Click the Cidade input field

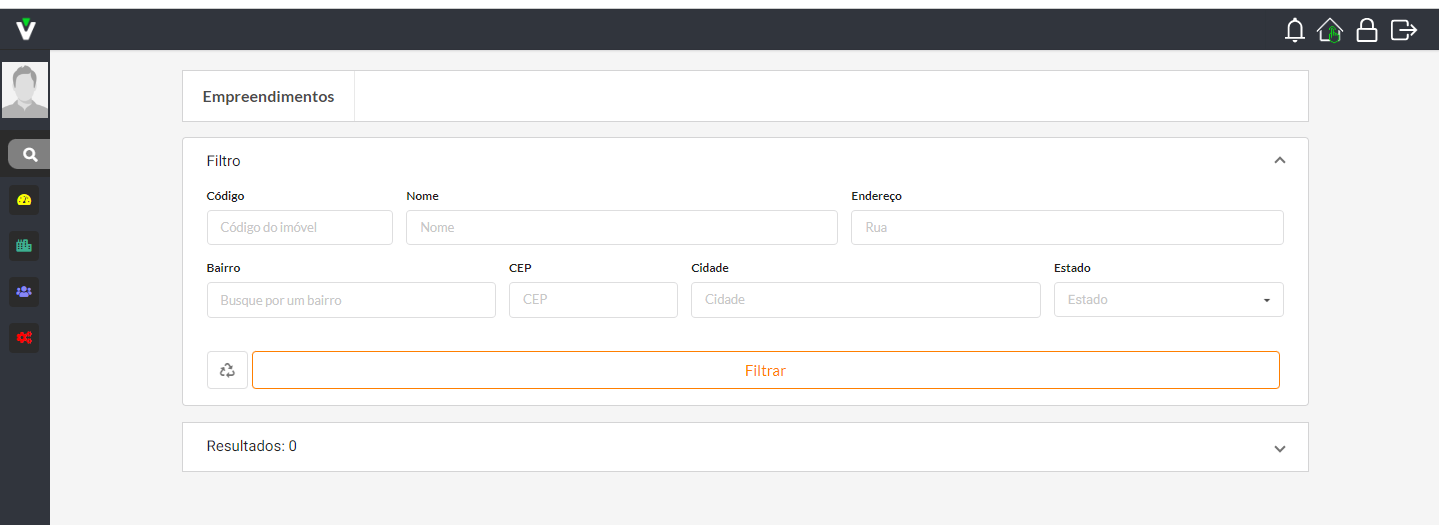click(x=866, y=300)
